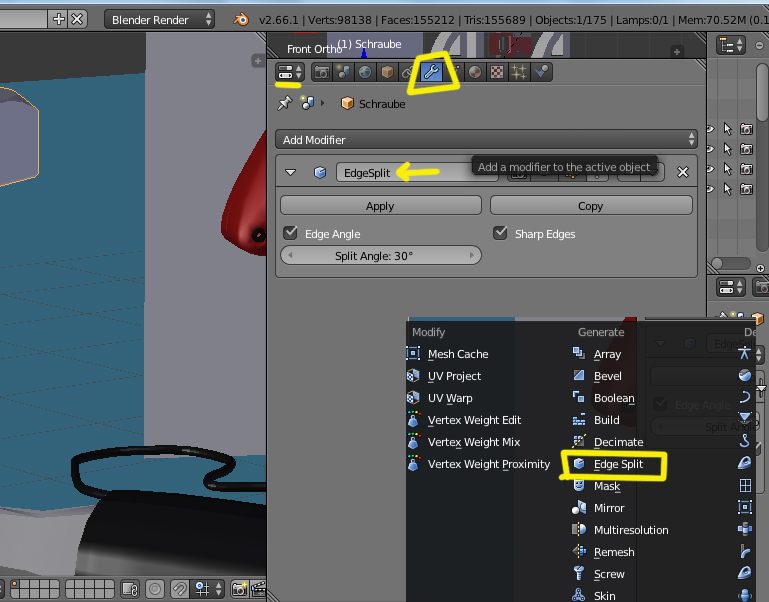Image resolution: width=769 pixels, height=602 pixels.
Task: Click the EdgeSplit modifier name field
Action: click(417, 172)
